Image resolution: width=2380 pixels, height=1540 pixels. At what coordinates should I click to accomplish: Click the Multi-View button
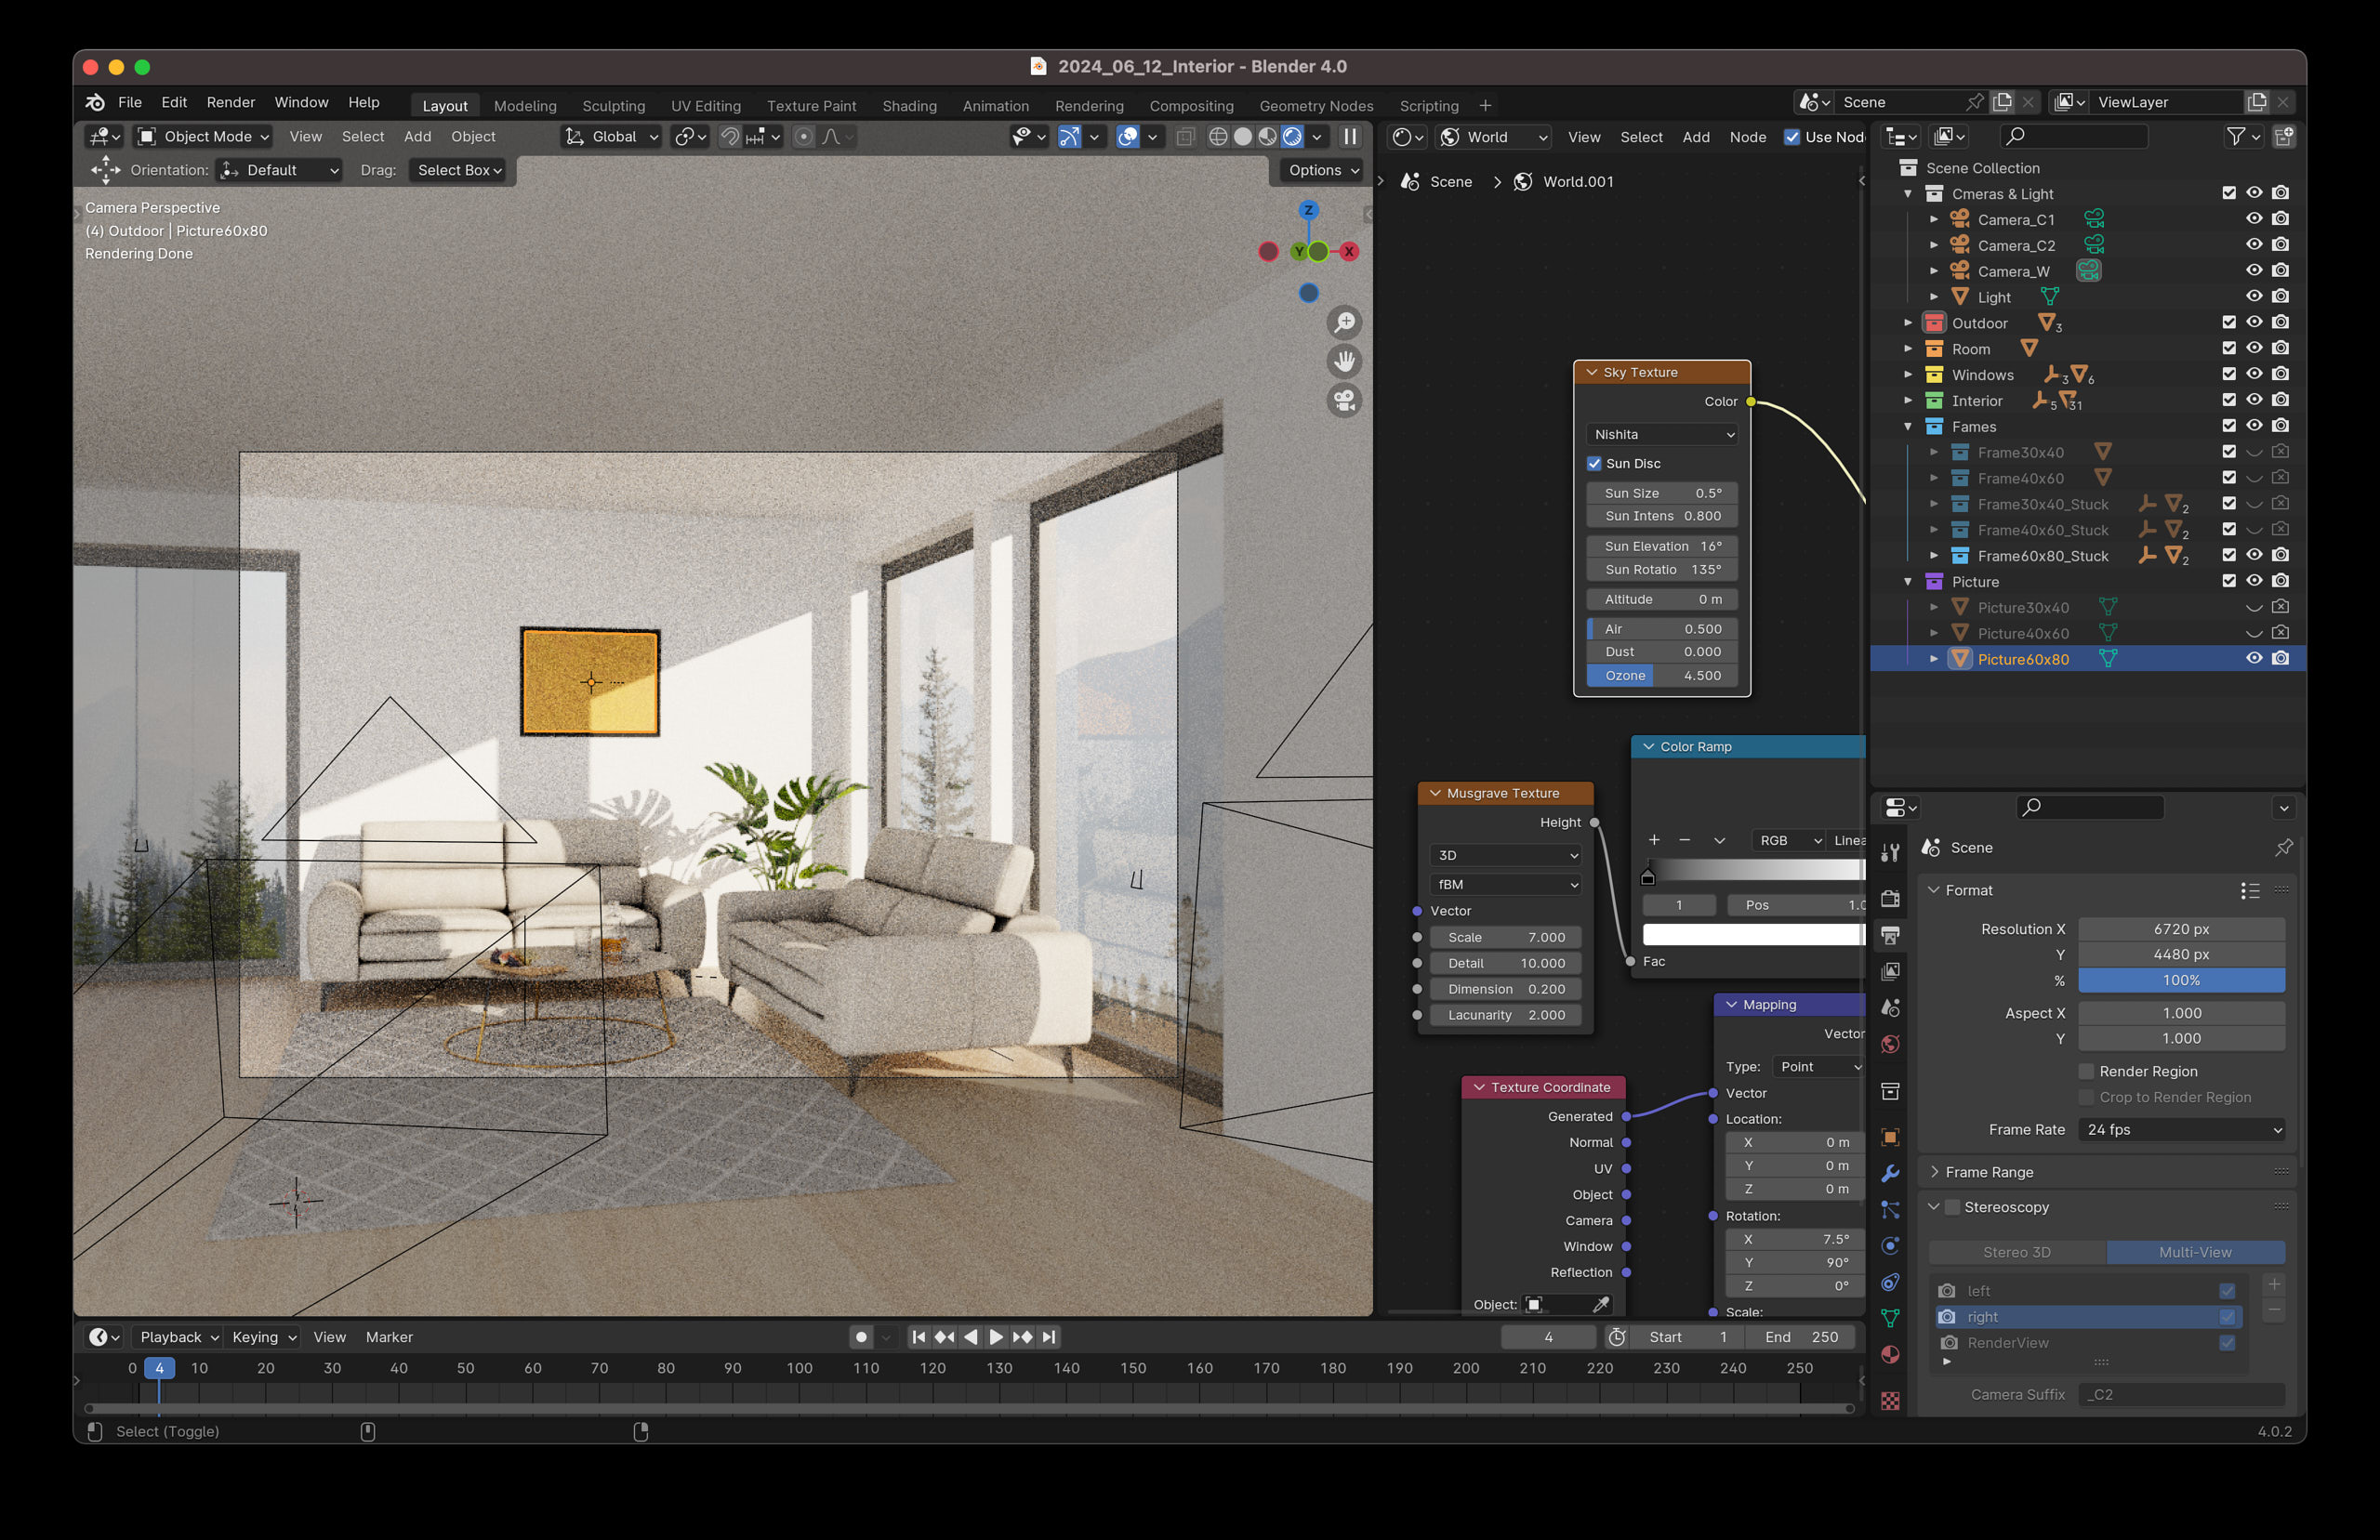coord(2194,1252)
